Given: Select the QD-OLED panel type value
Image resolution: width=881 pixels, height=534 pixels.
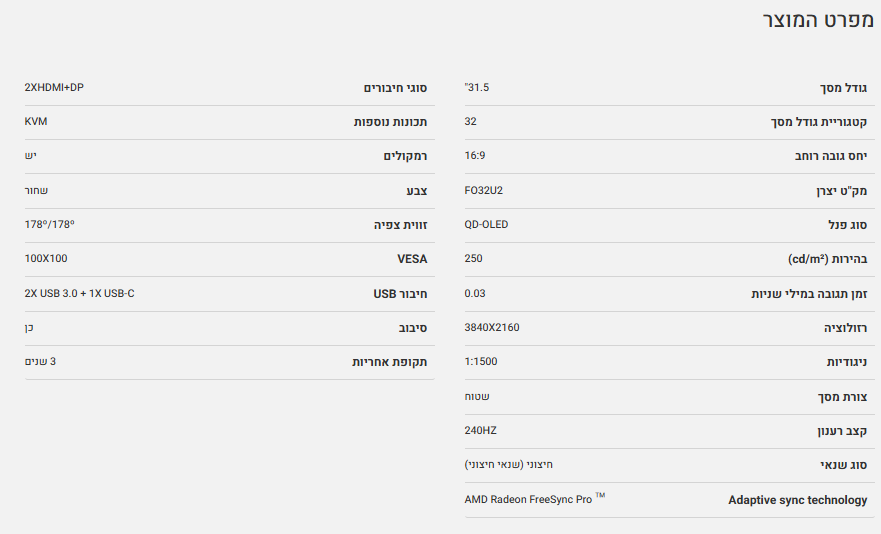Looking at the screenshot, I should coord(486,225).
